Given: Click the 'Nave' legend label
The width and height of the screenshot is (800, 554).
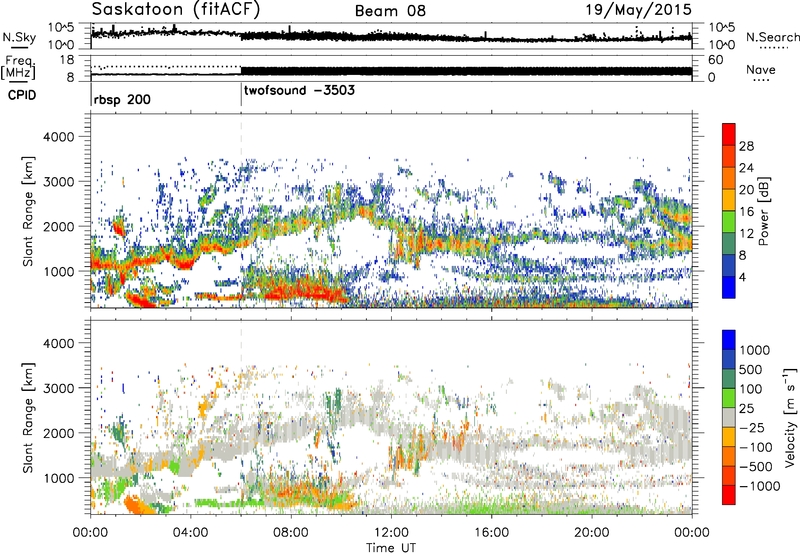Looking at the screenshot, I should click(761, 70).
